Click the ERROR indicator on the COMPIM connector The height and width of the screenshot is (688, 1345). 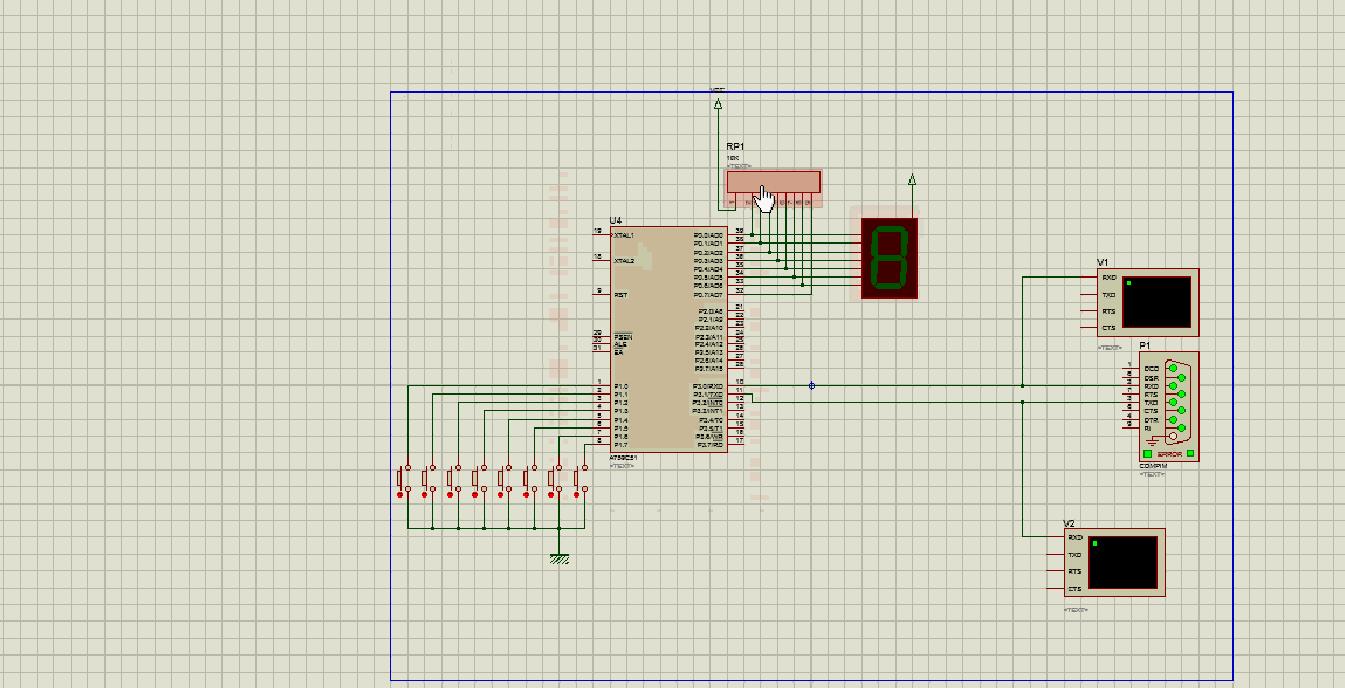click(1169, 454)
